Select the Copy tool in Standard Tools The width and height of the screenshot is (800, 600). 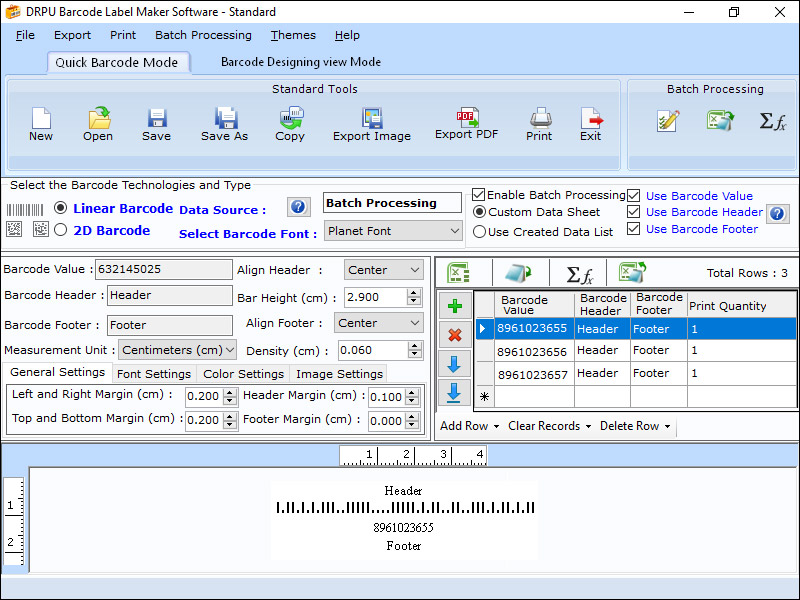point(289,118)
